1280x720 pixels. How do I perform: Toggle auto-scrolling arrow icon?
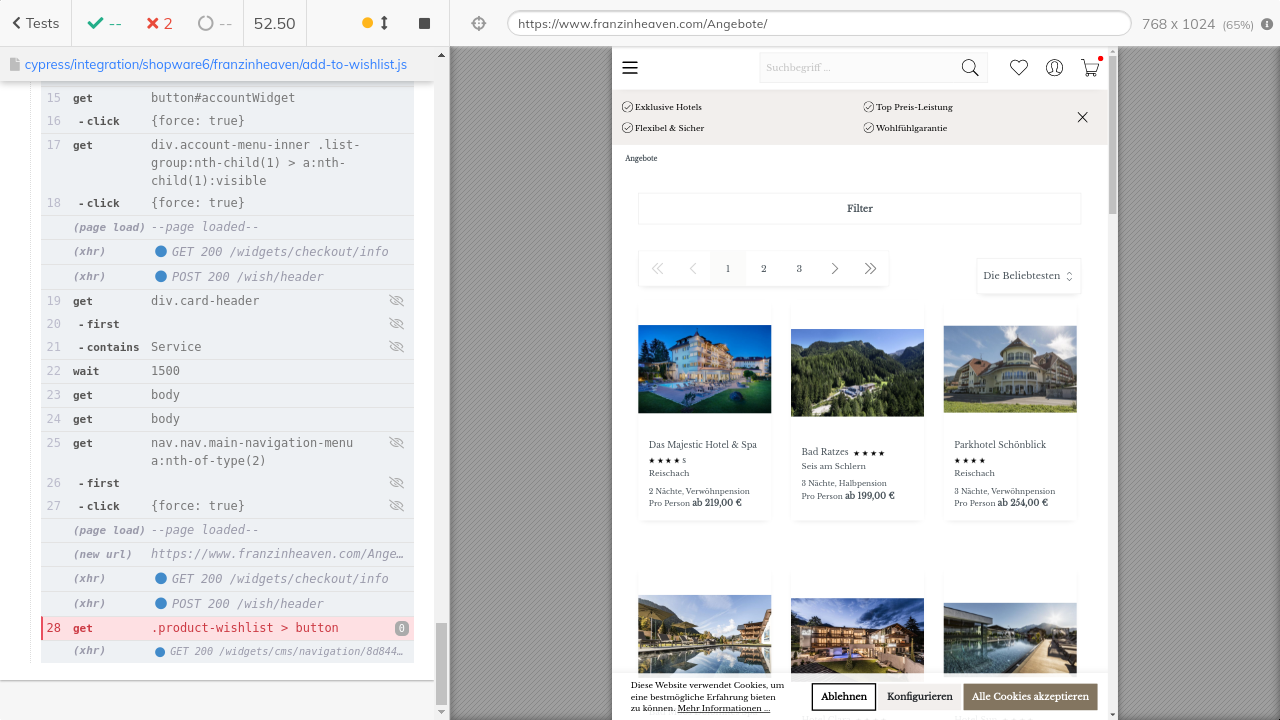(x=384, y=23)
